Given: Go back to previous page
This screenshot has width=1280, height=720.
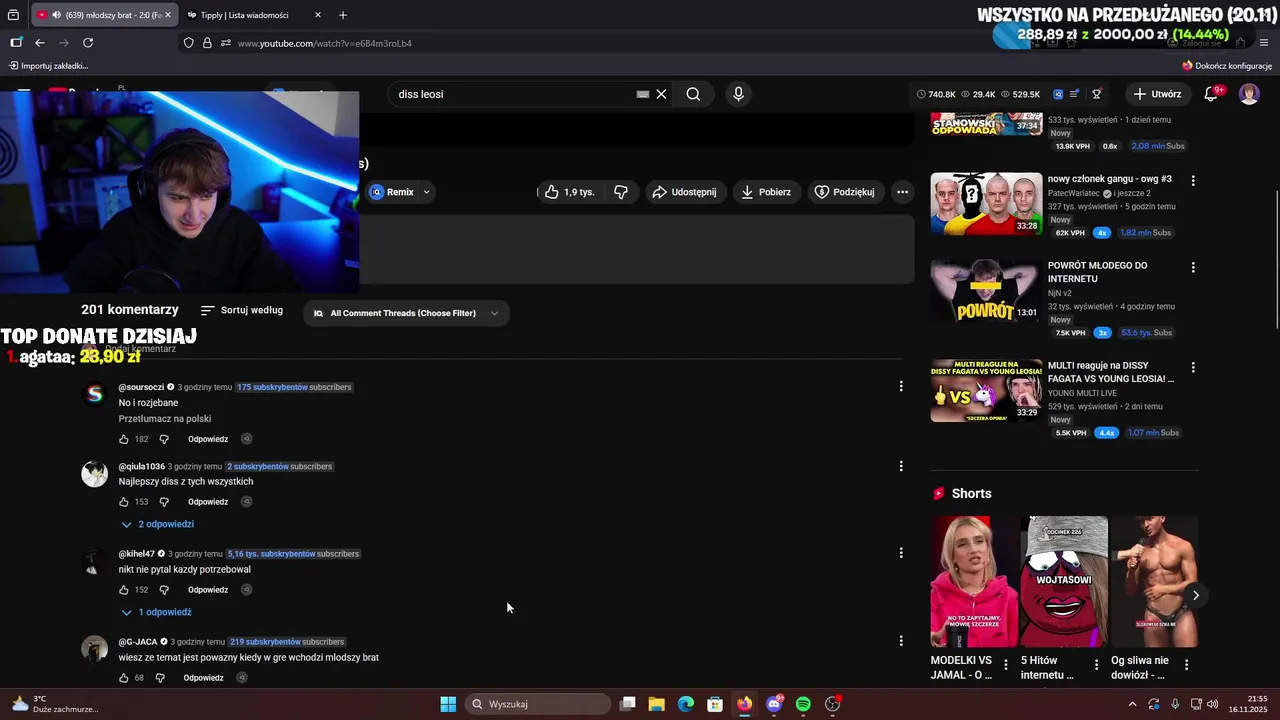Looking at the screenshot, I should [40, 43].
